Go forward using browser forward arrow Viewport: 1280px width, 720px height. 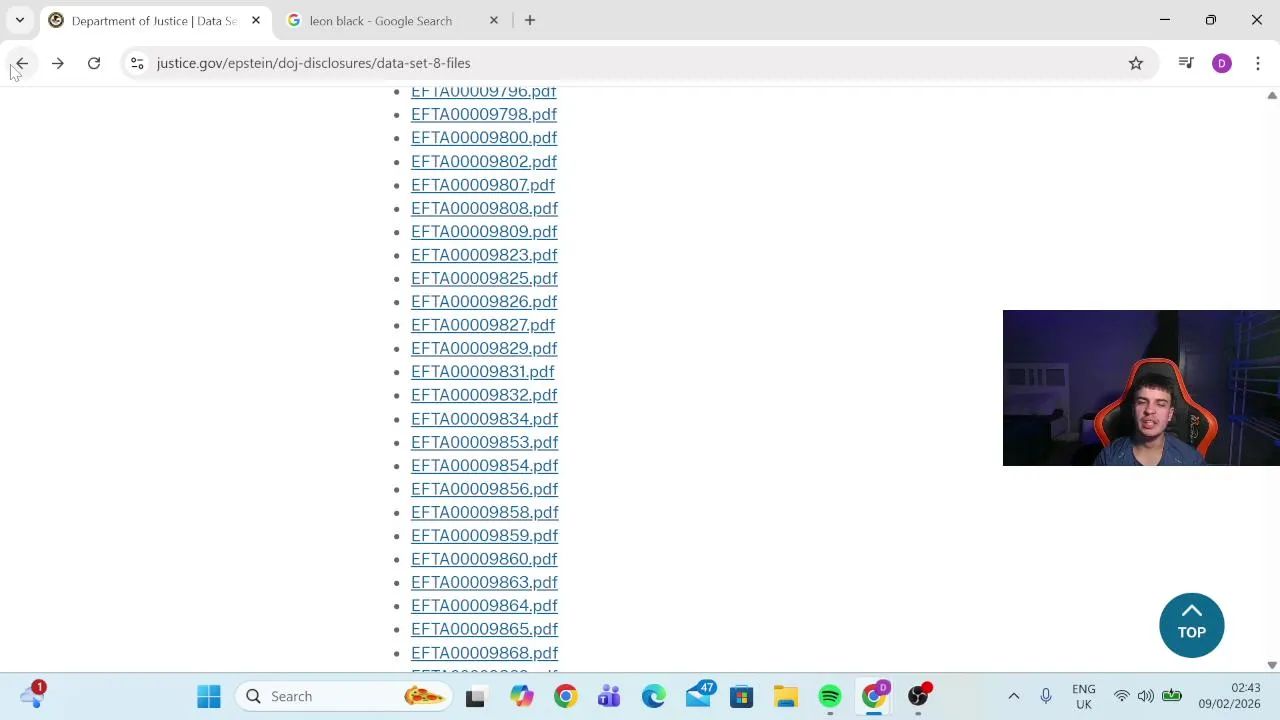58,63
